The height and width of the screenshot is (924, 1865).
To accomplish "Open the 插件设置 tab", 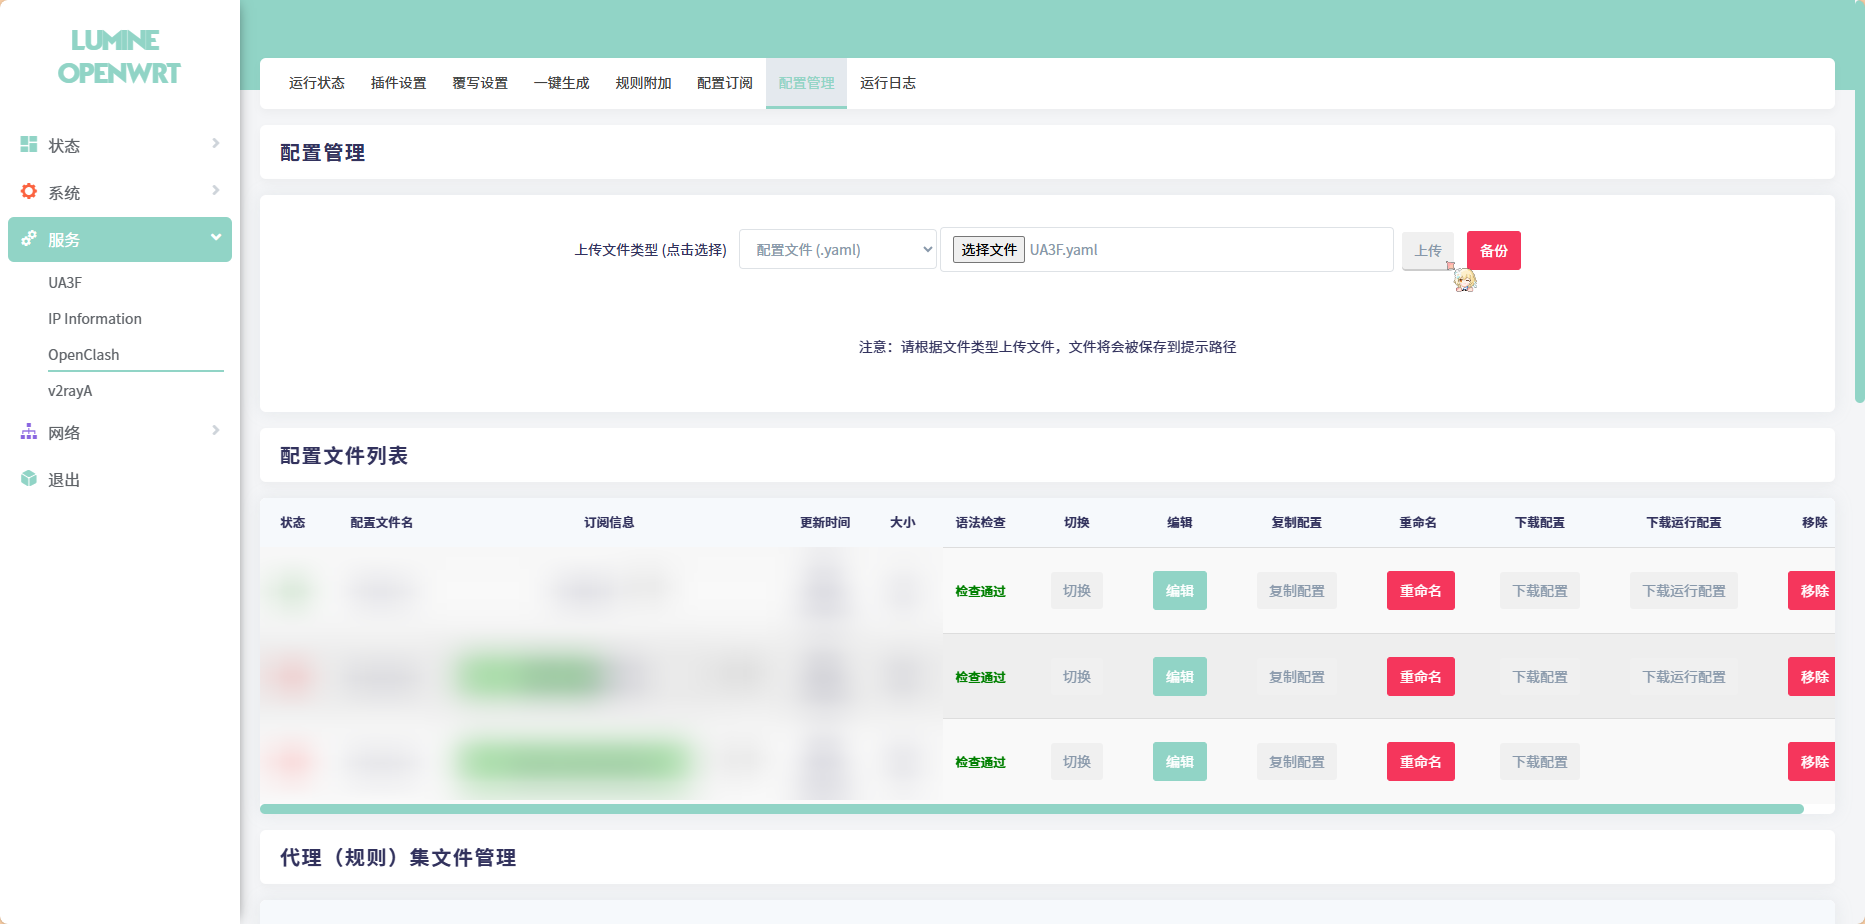I will pyautogui.click(x=398, y=83).
